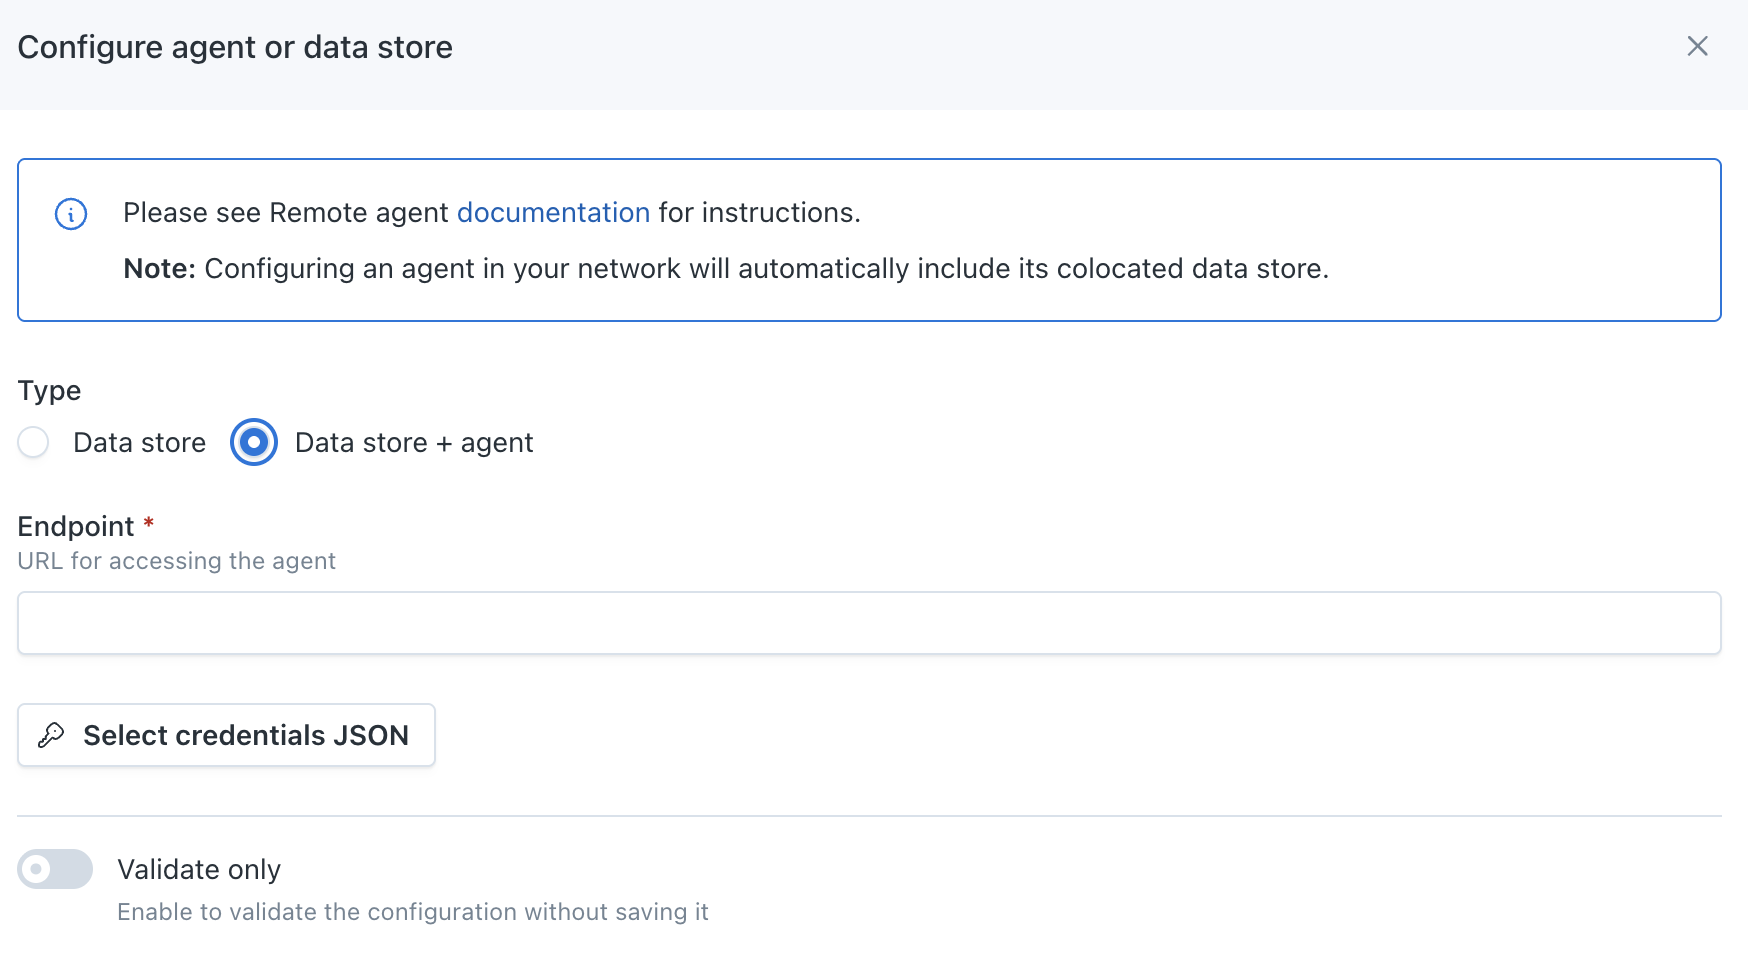The width and height of the screenshot is (1748, 980).
Task: Close the Configure agent dialog
Action: pos(1697,46)
